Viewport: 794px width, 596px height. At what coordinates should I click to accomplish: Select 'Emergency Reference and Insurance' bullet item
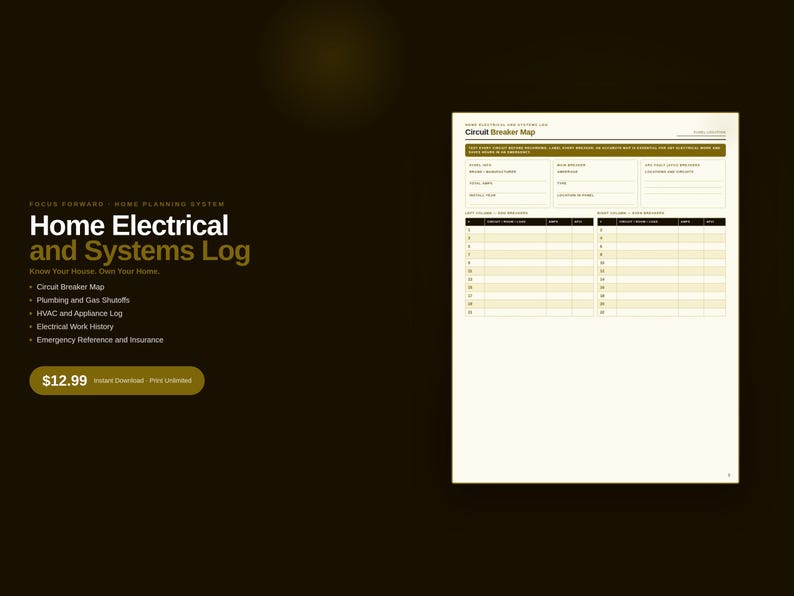click(99, 340)
